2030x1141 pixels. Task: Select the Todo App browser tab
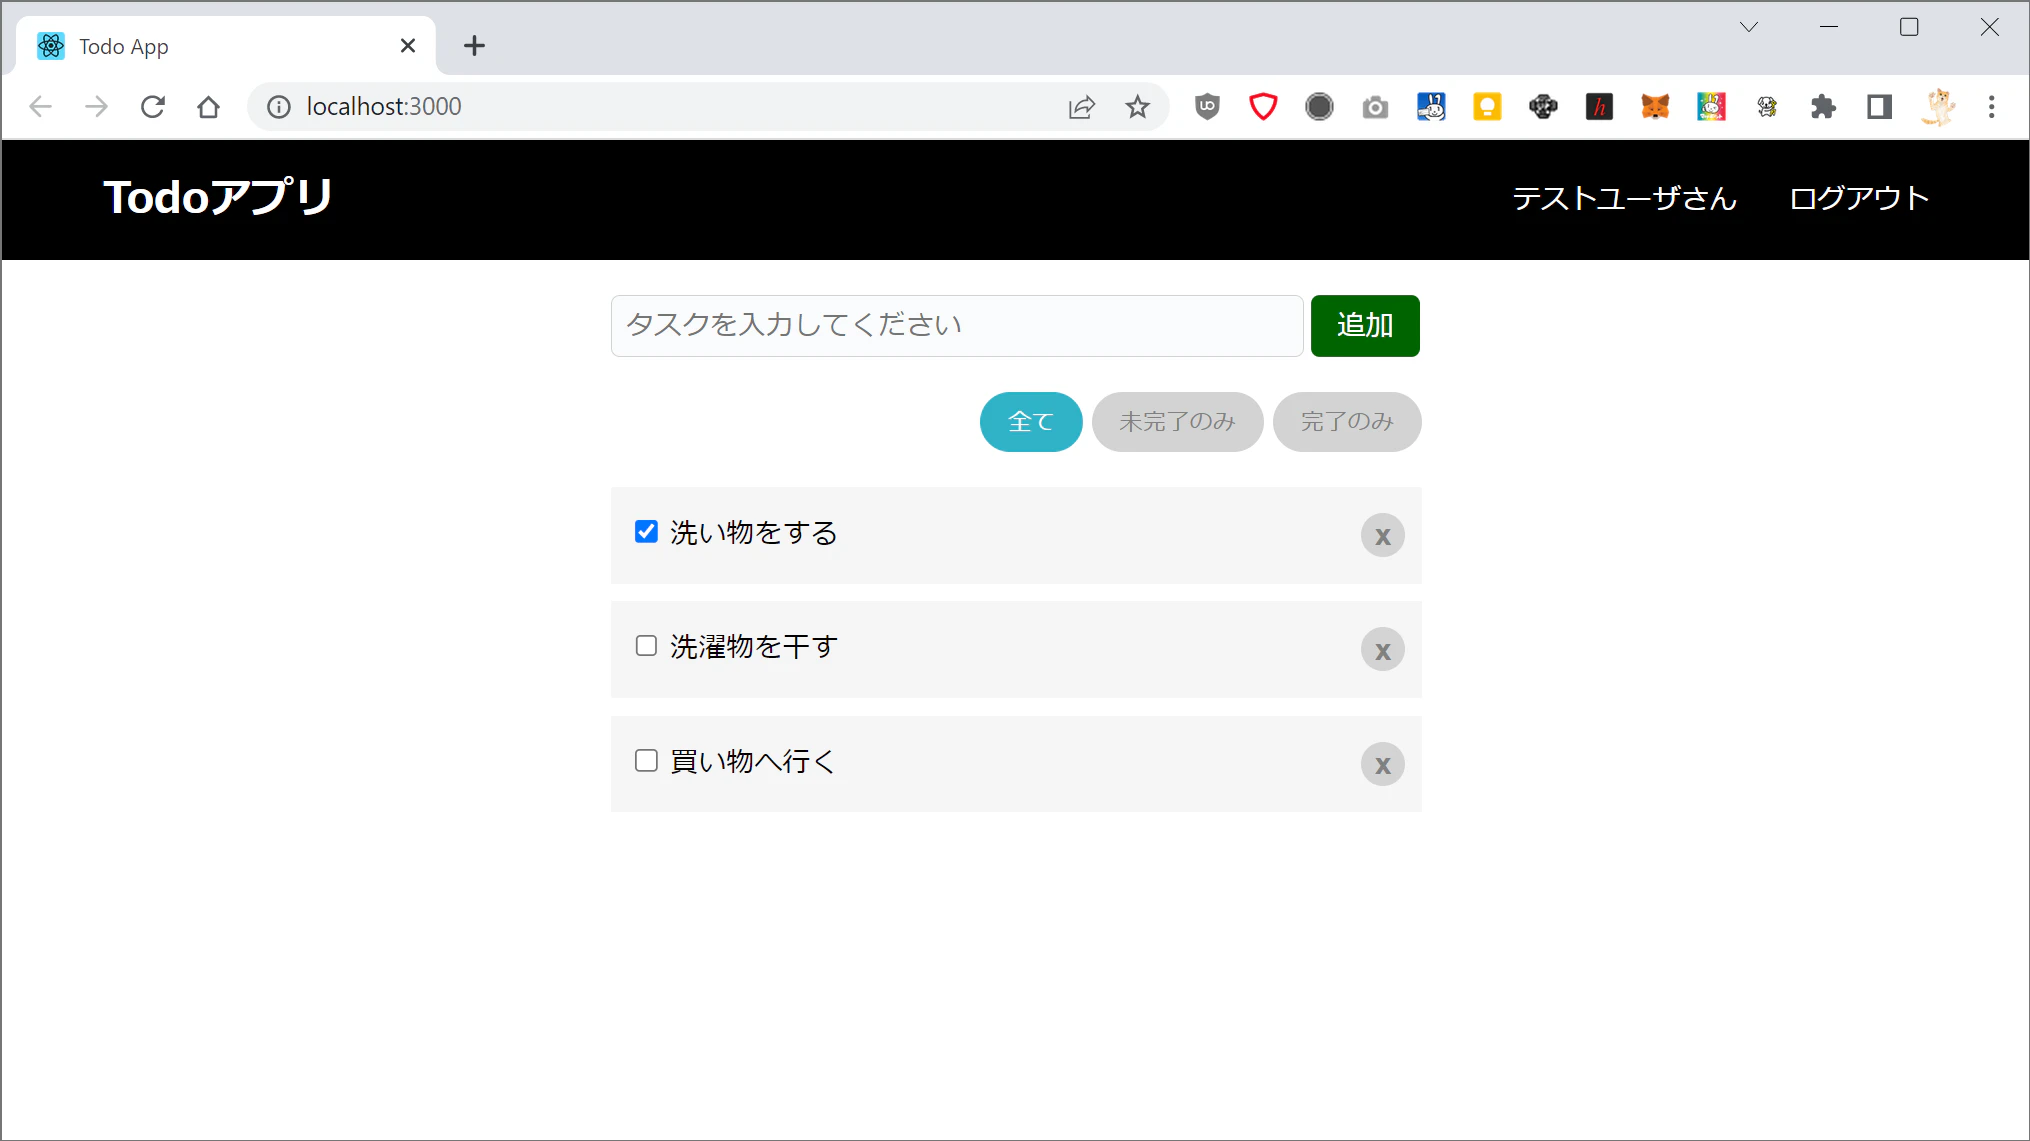(225, 46)
